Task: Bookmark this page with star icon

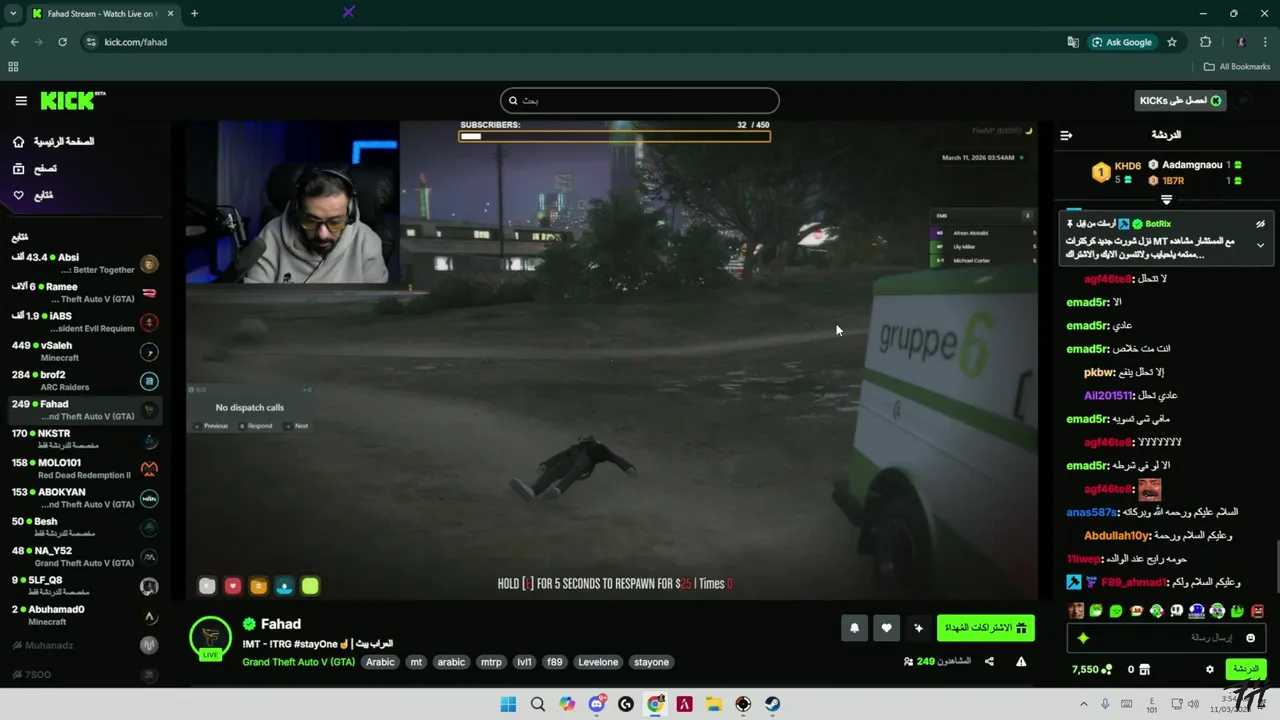Action: click(1172, 42)
